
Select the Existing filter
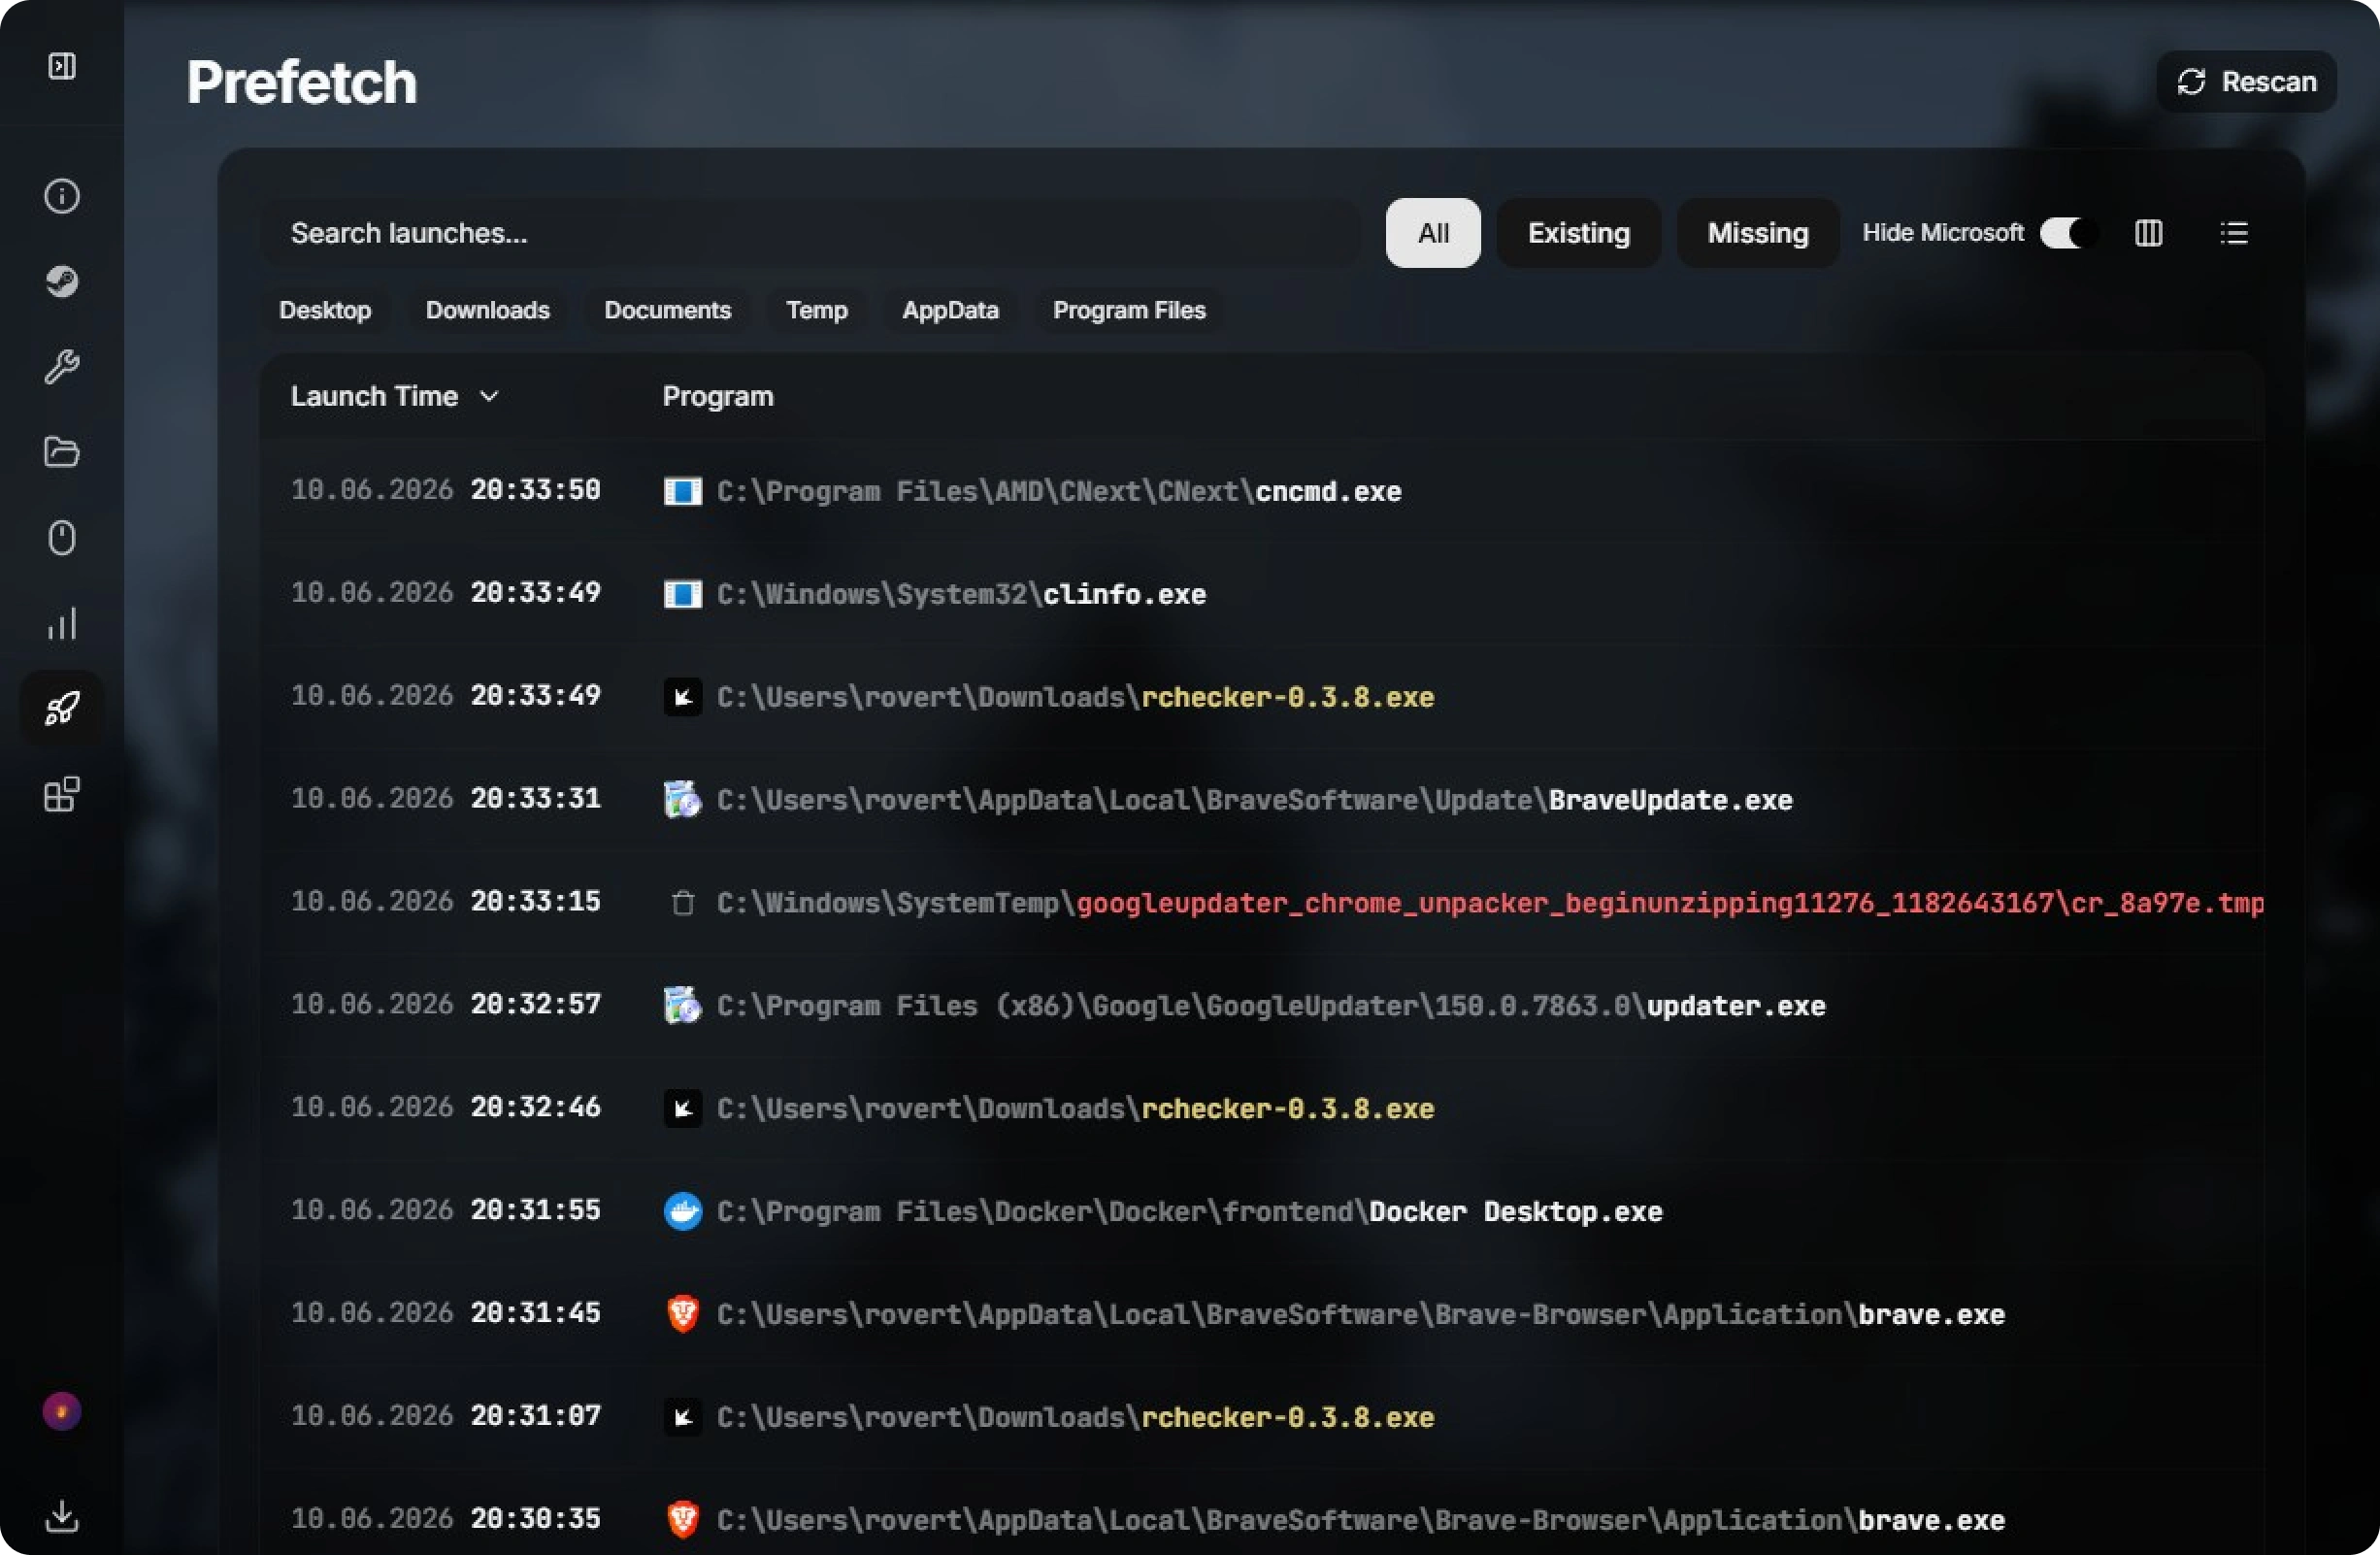pyautogui.click(x=1579, y=233)
